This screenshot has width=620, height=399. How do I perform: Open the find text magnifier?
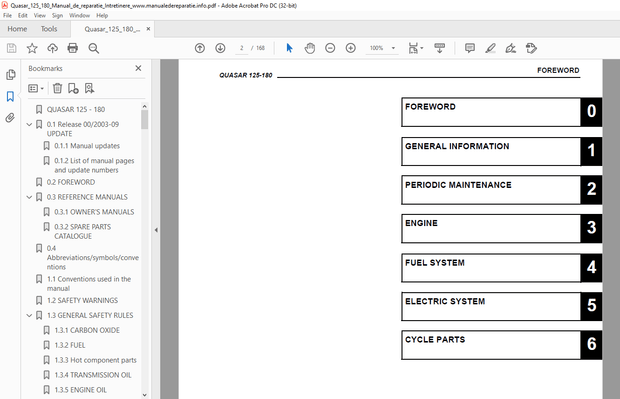point(94,48)
